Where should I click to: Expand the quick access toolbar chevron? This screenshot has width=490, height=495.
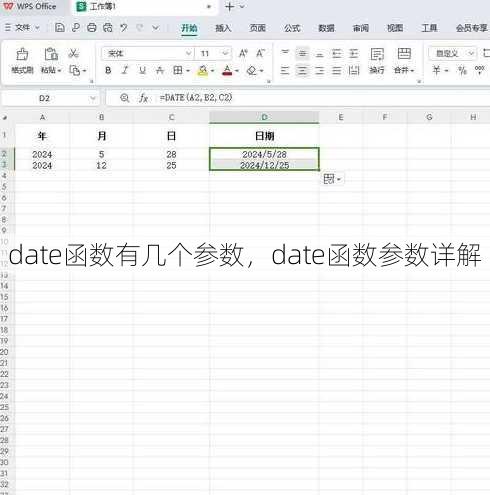155,28
